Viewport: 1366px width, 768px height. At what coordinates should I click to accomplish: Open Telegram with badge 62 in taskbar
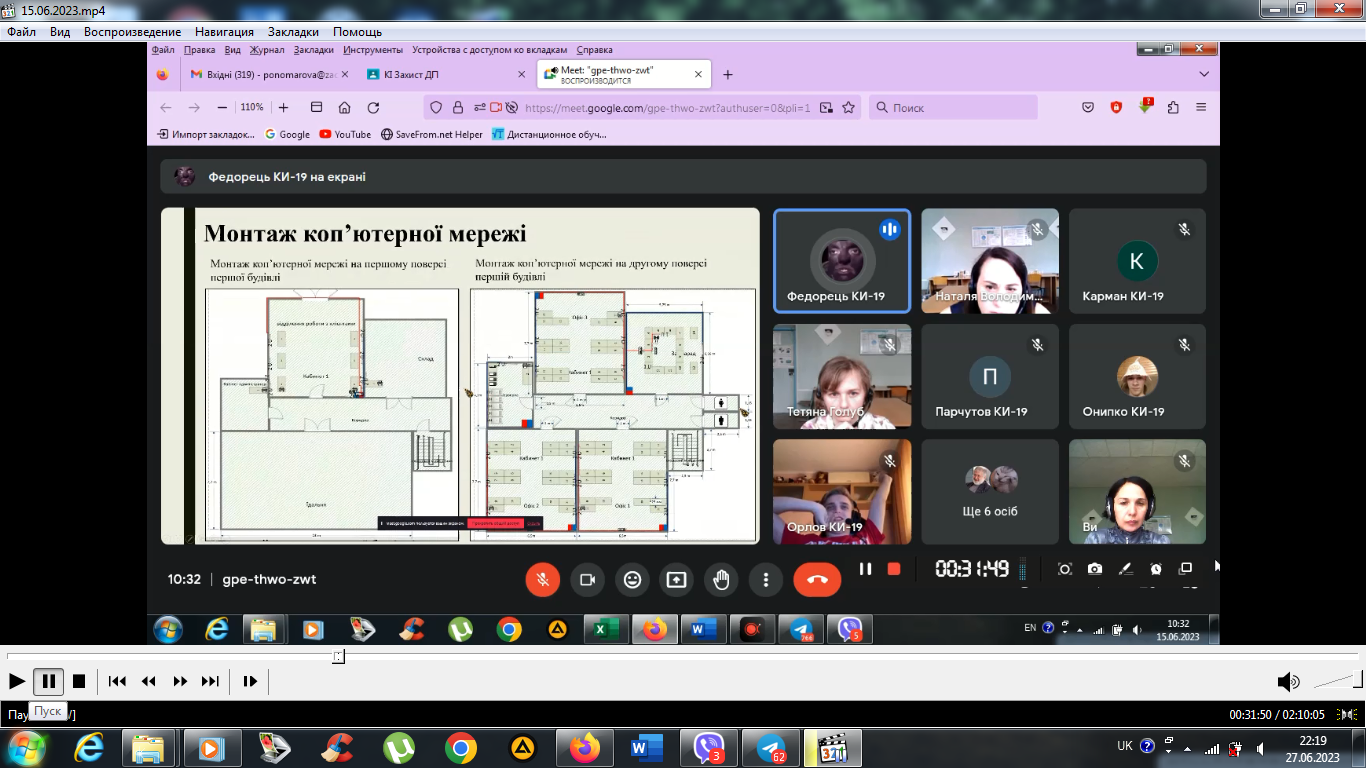771,748
